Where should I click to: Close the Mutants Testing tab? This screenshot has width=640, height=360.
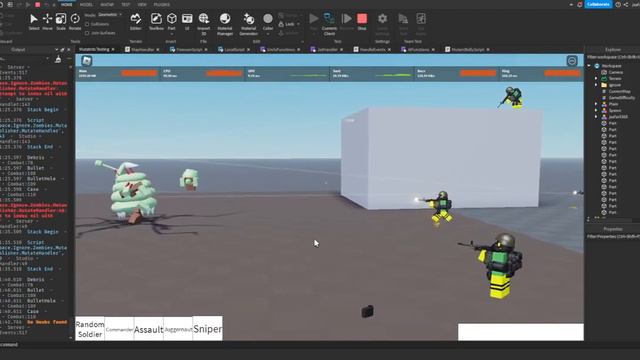[113, 50]
